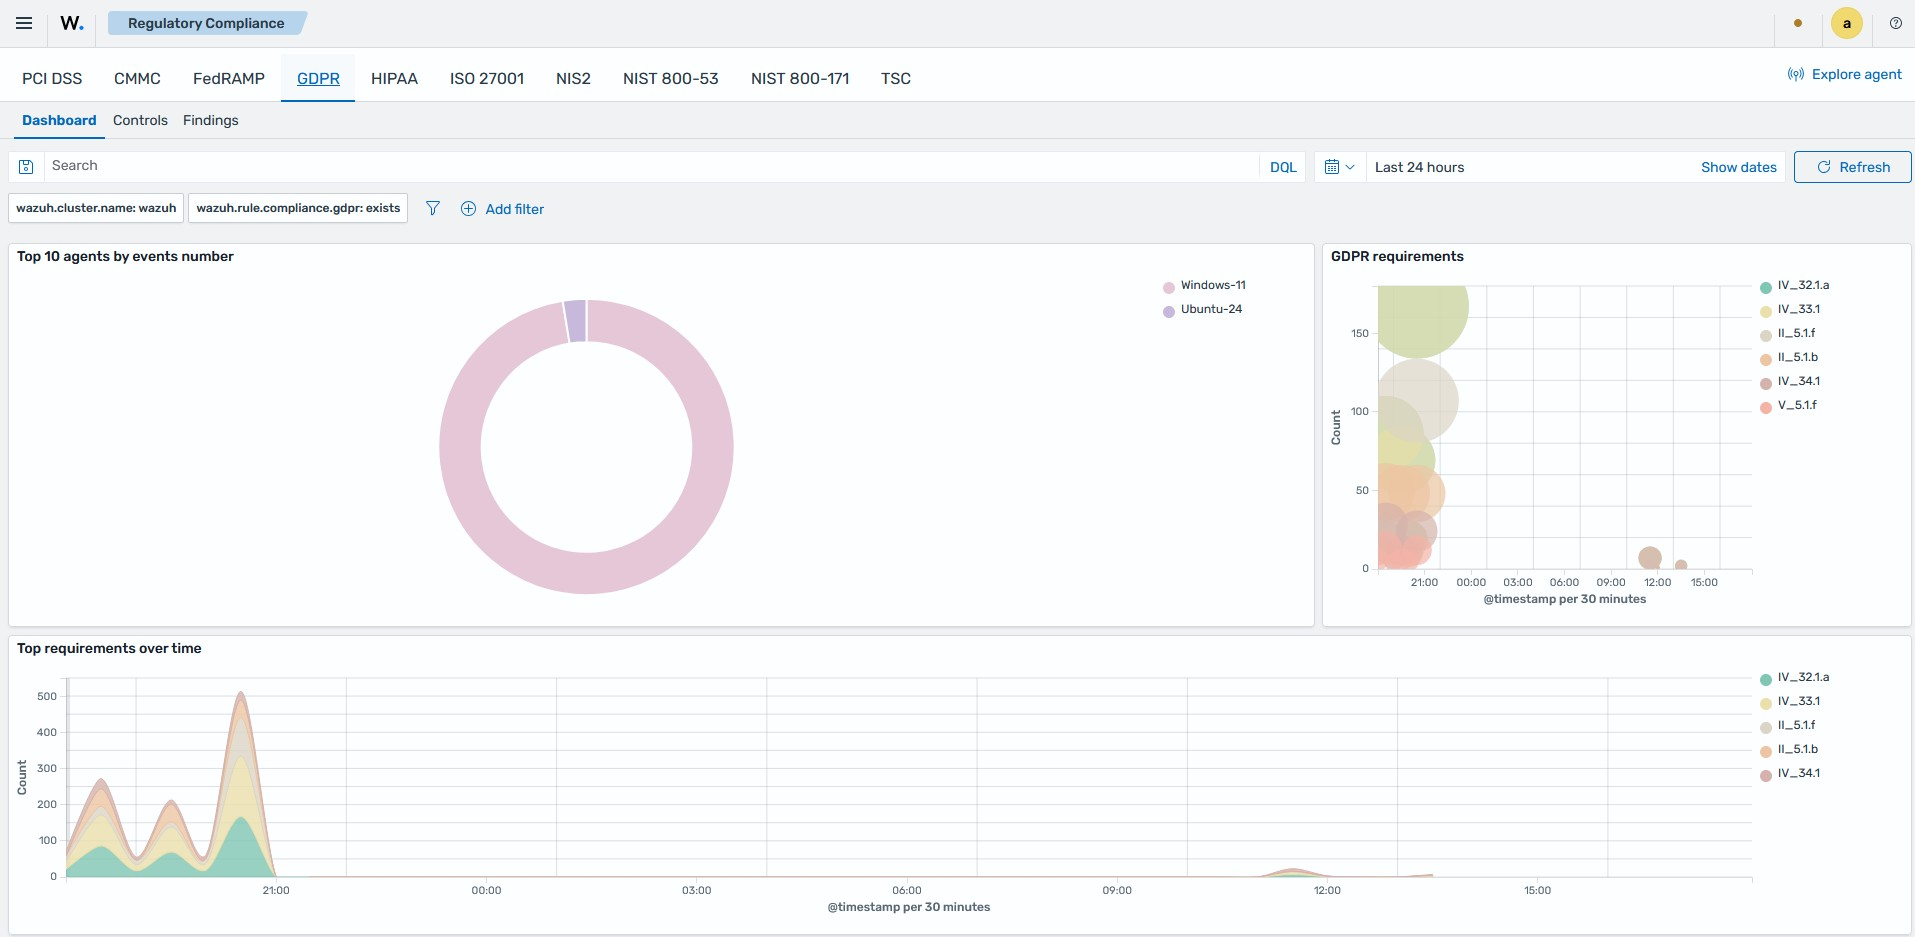Click IV_33.1 color dot in bottom legend
Image resolution: width=1915 pixels, height=937 pixels.
point(1766,703)
